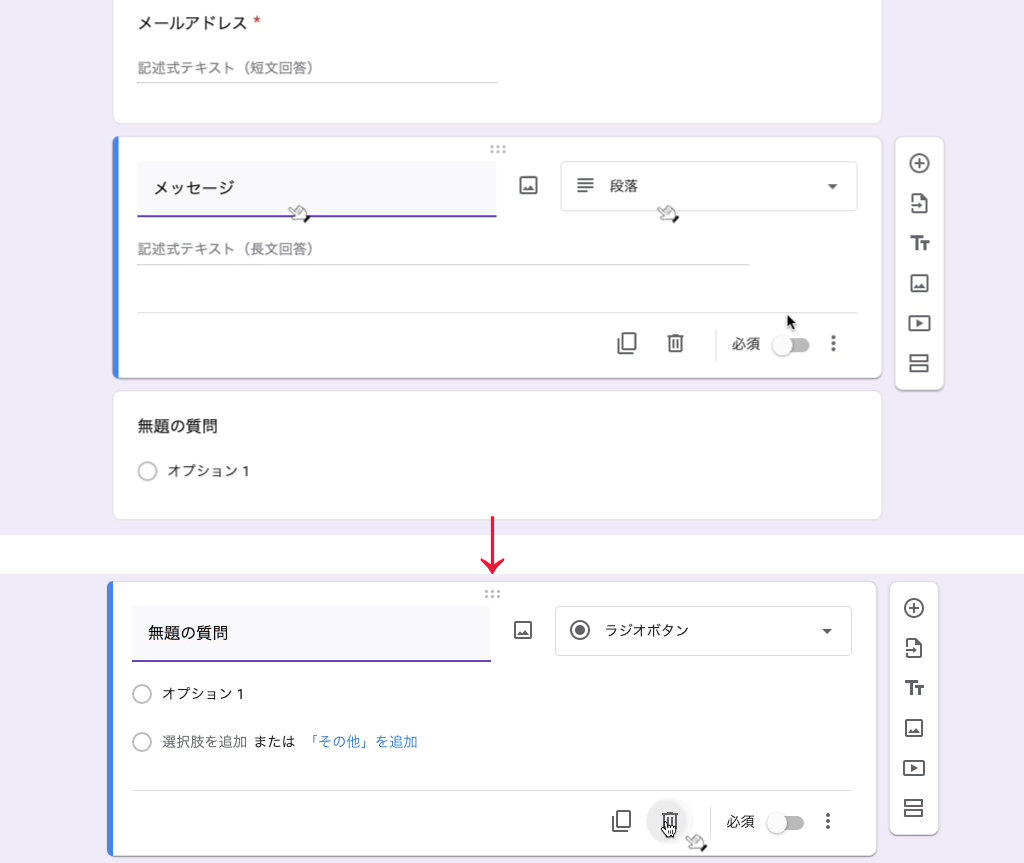The image size is (1024, 863).
Task: Add question icon in upper sidebar
Action: (x=919, y=163)
